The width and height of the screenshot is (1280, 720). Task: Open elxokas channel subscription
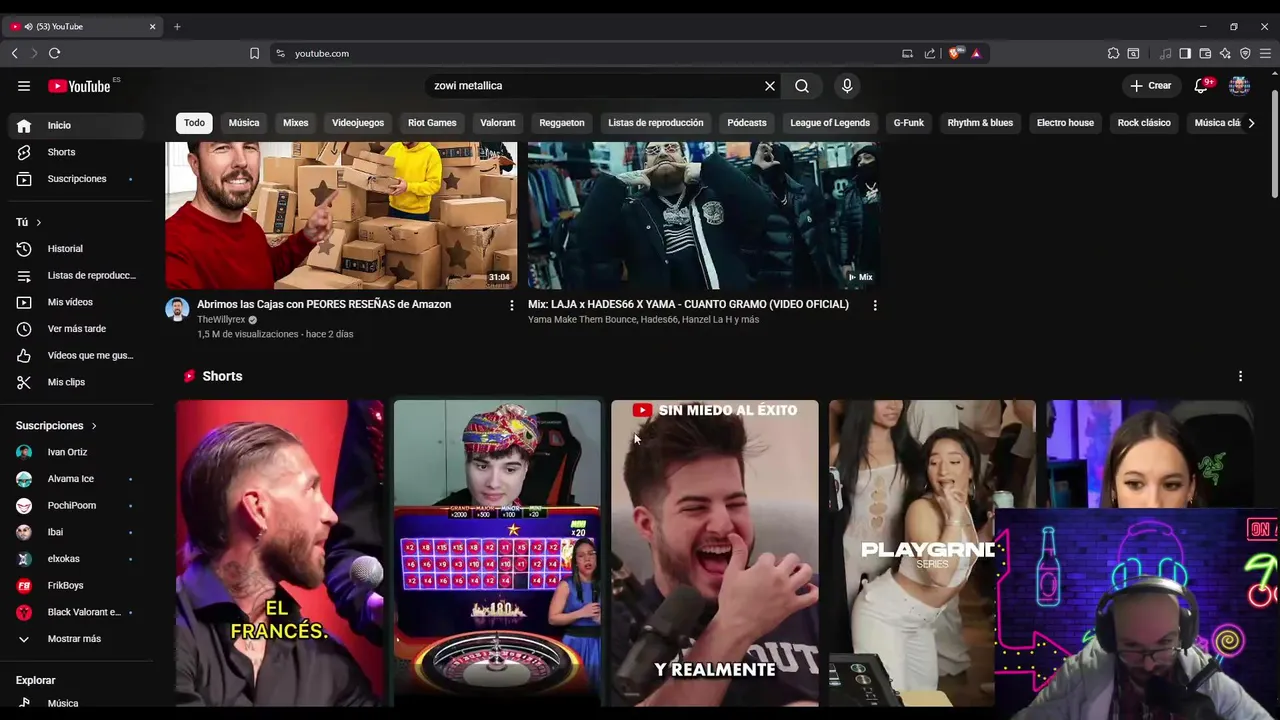click(76, 559)
